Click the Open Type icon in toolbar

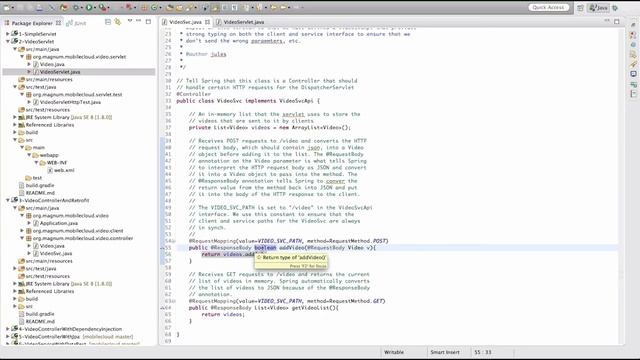[x=169, y=7]
